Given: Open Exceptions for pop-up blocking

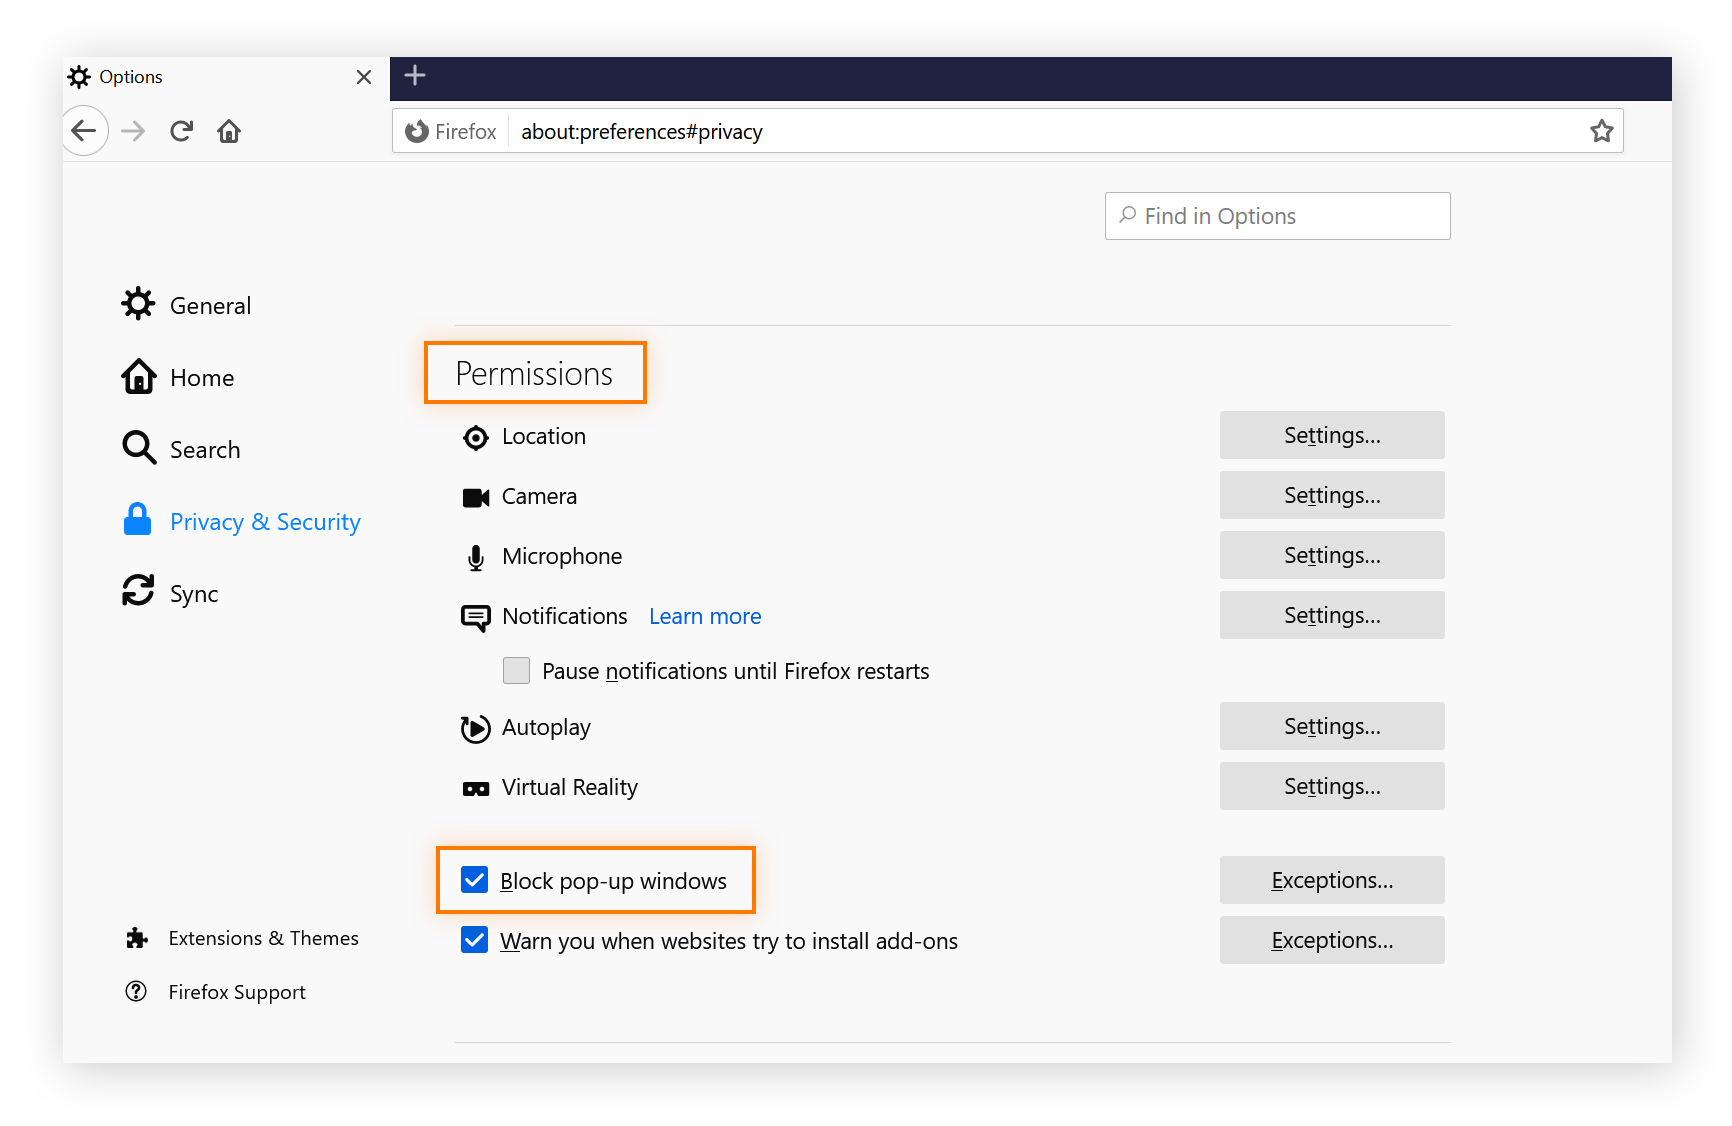Looking at the screenshot, I should (x=1331, y=880).
